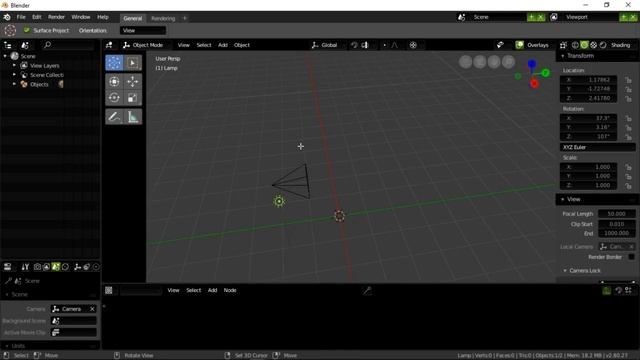Toggle lock on Rotation X

(628, 118)
